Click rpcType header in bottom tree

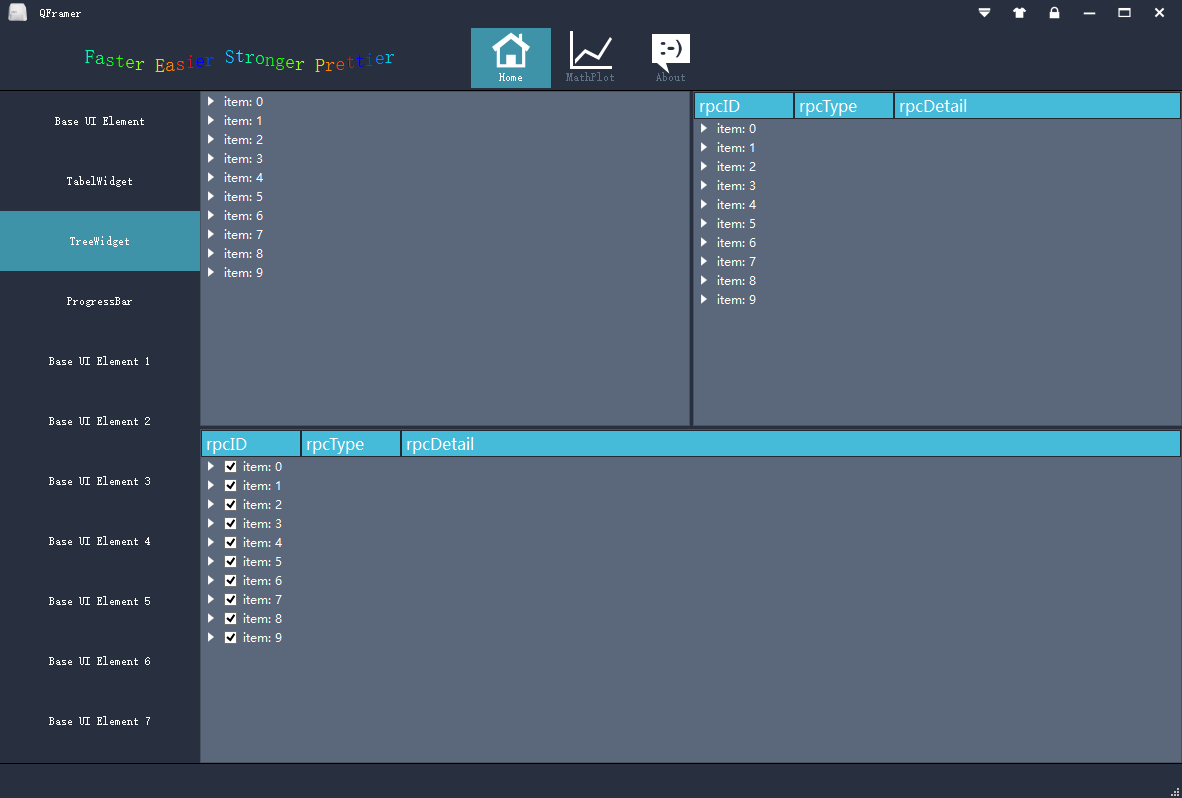point(351,444)
